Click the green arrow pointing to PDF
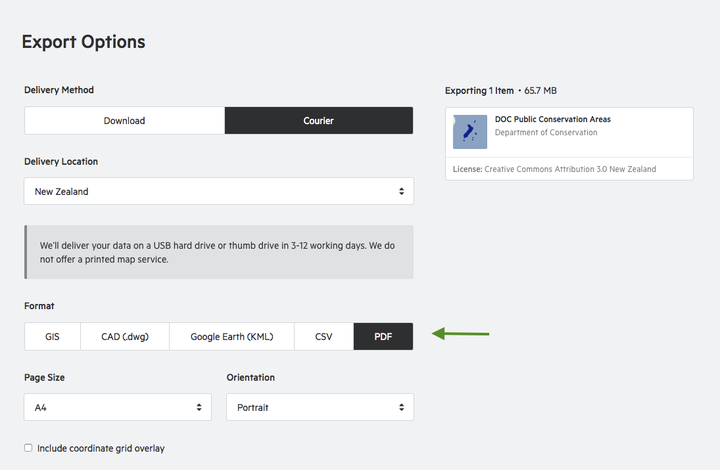Viewport: 720px width, 470px height. pos(461,334)
